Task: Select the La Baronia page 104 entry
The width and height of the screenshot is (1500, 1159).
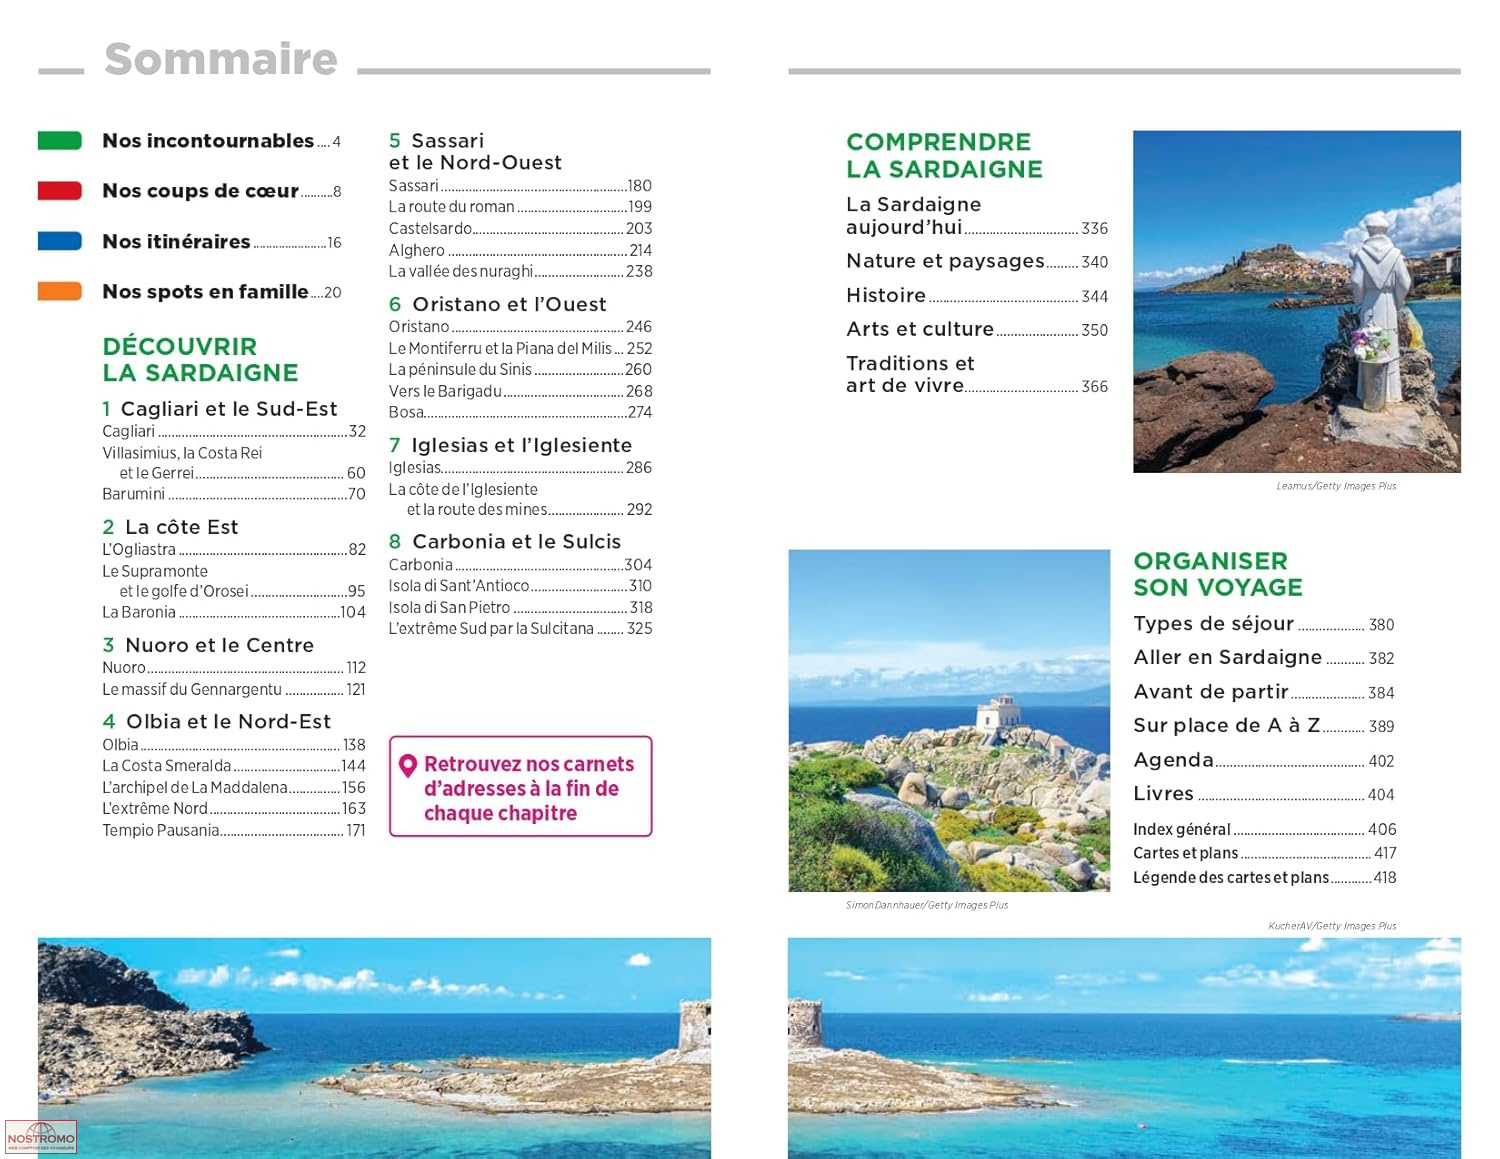Action: 234,612
